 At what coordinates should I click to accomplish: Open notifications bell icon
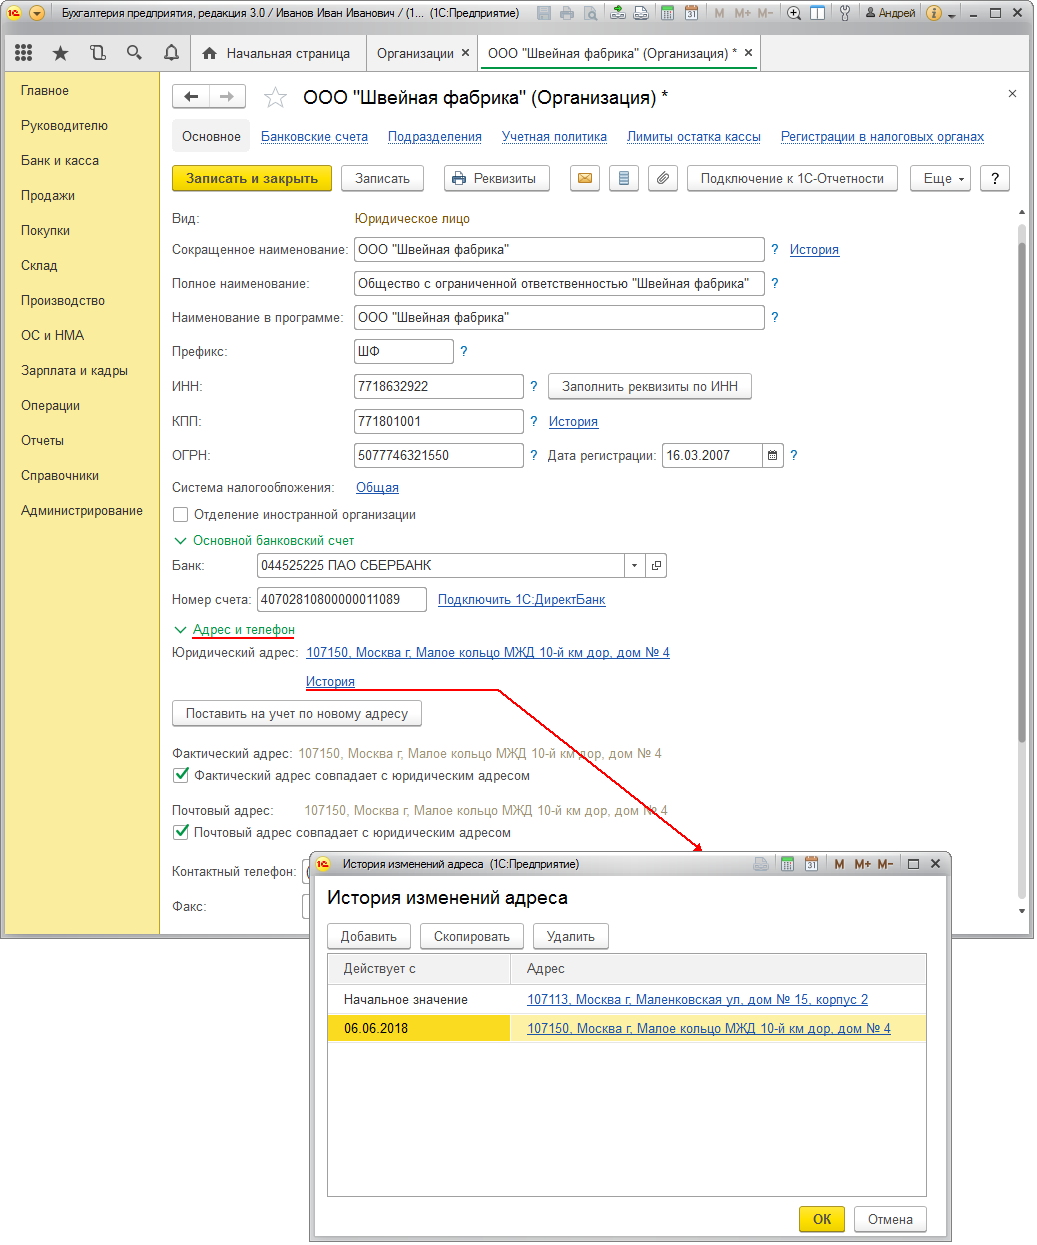coord(171,53)
